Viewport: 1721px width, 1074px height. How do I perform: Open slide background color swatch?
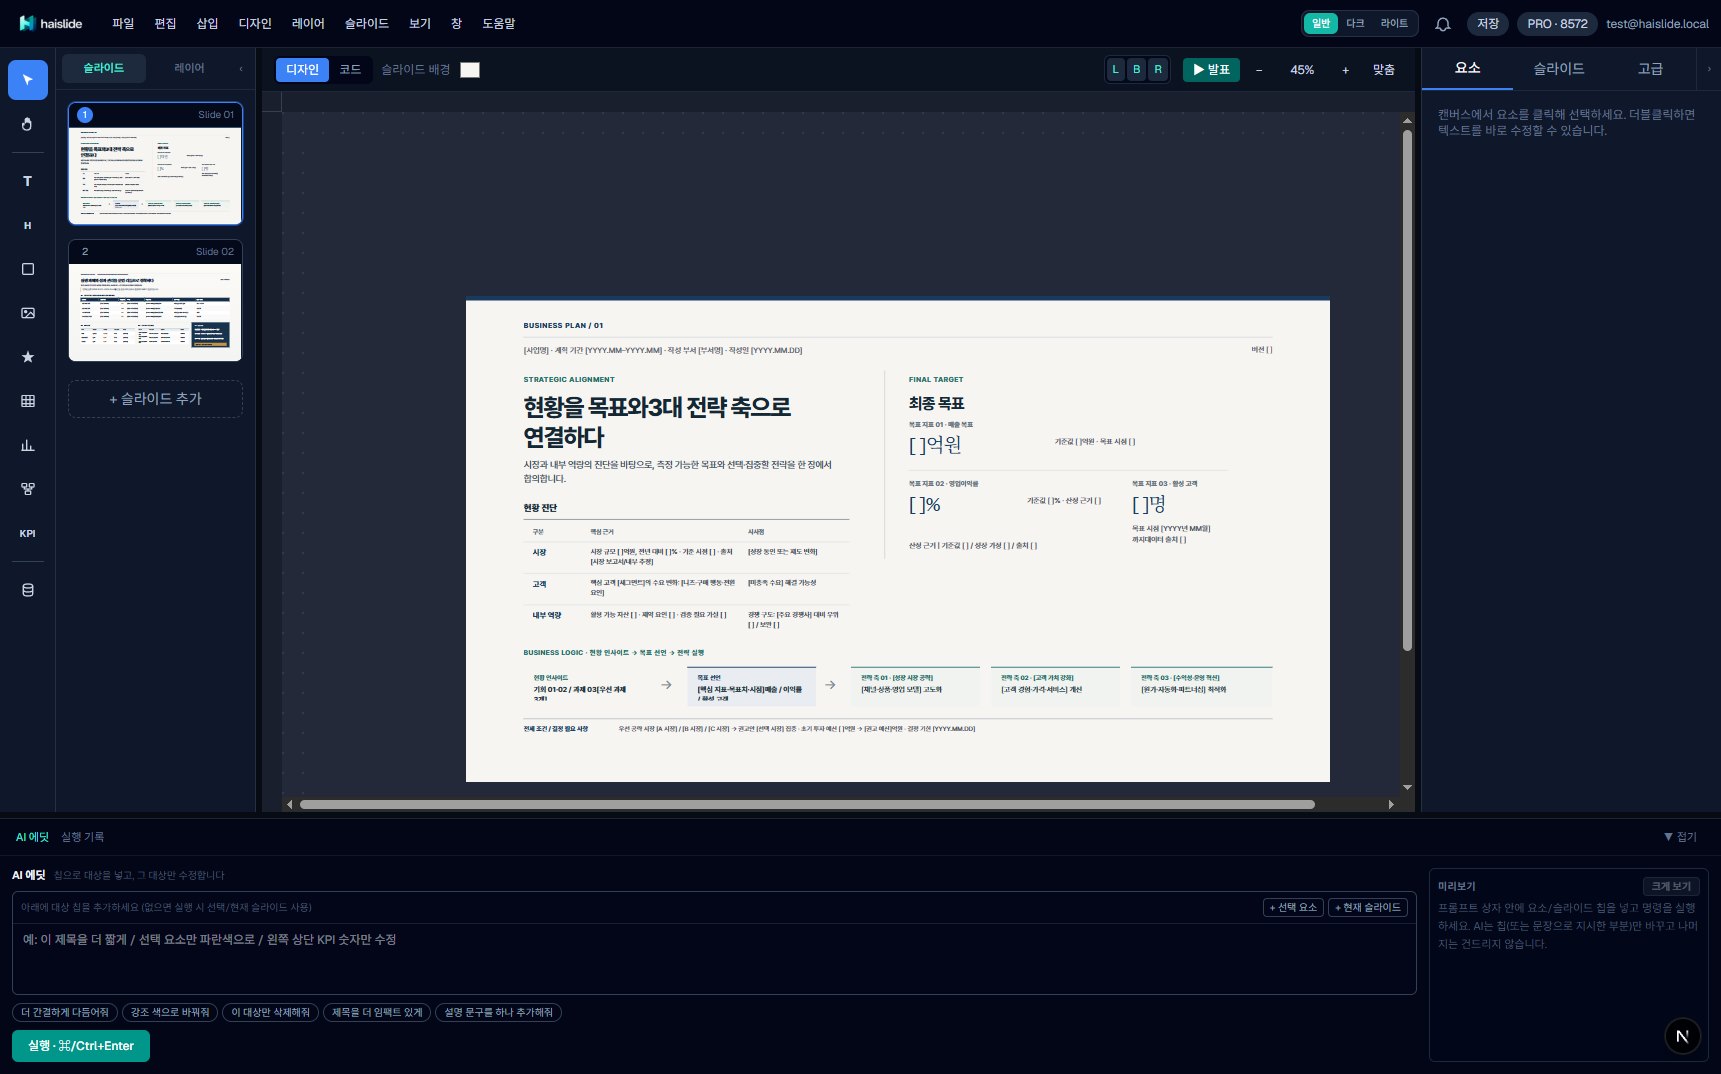coord(470,70)
